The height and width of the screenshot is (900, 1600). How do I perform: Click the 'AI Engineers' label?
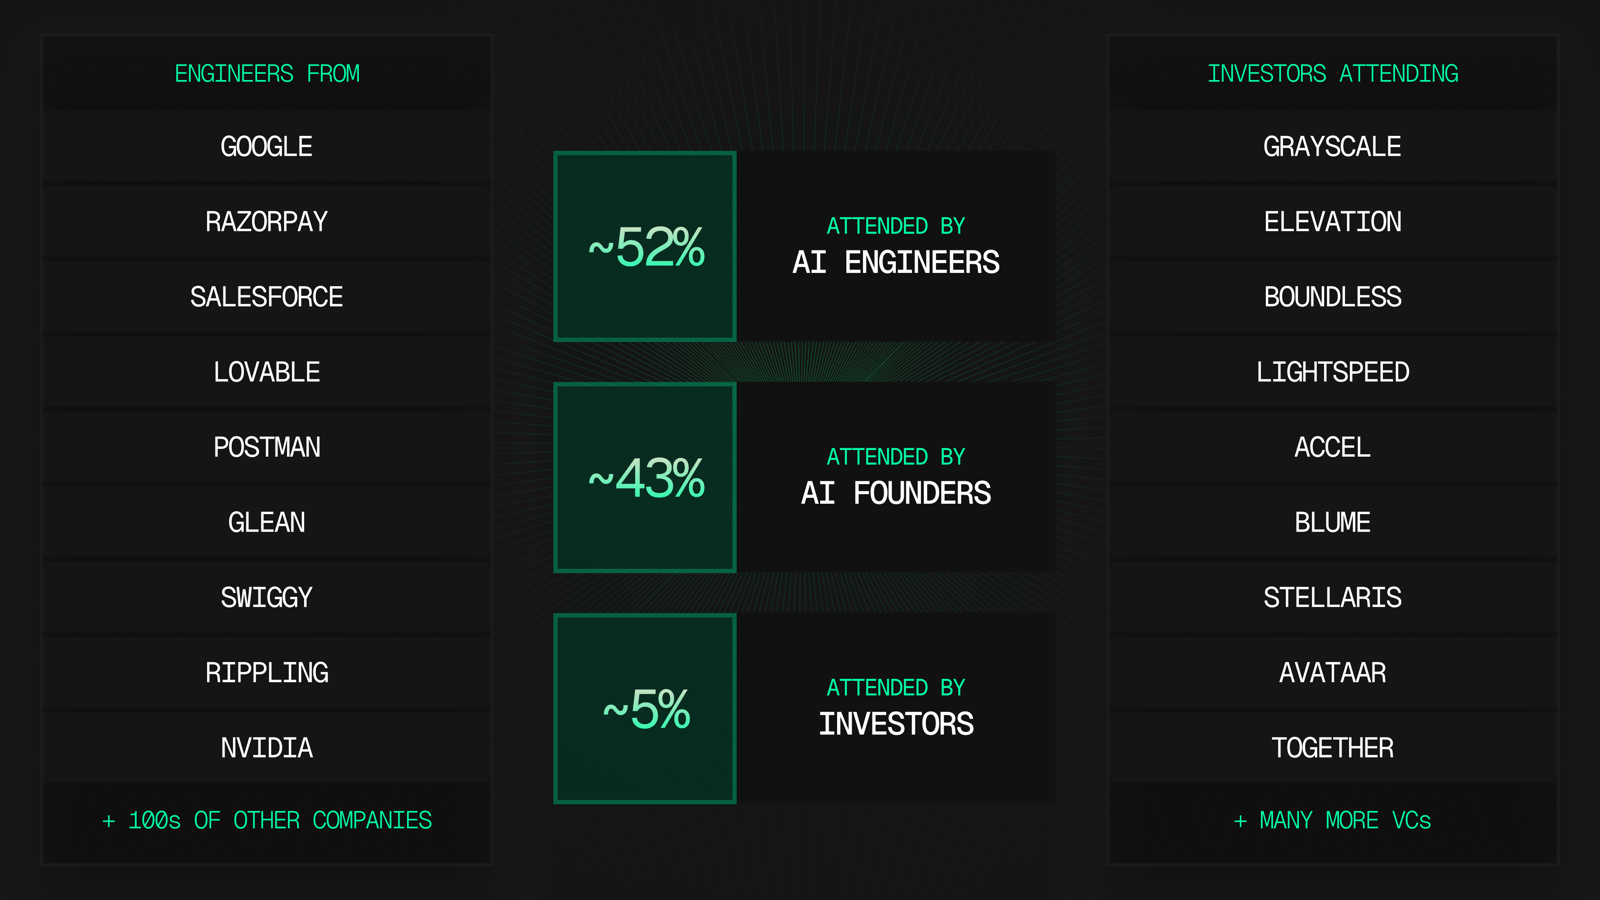point(896,262)
